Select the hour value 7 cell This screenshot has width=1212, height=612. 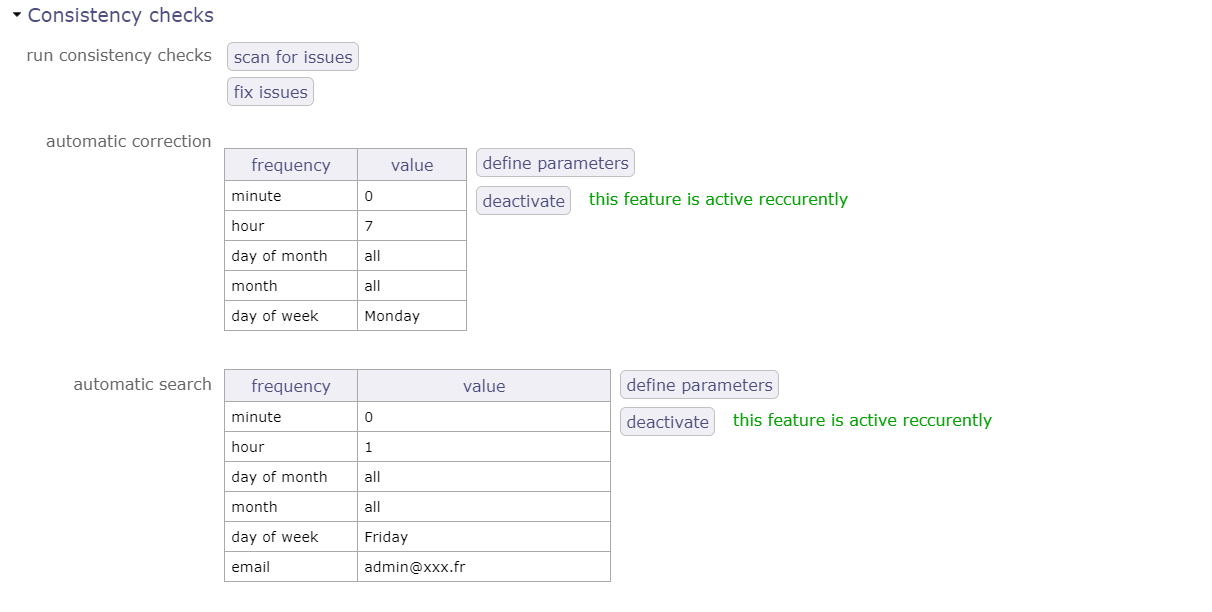coord(411,226)
